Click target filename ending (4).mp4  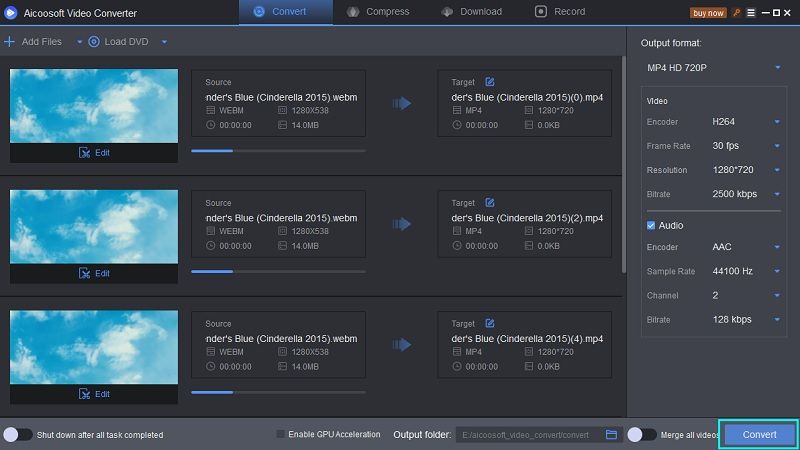click(x=527, y=339)
